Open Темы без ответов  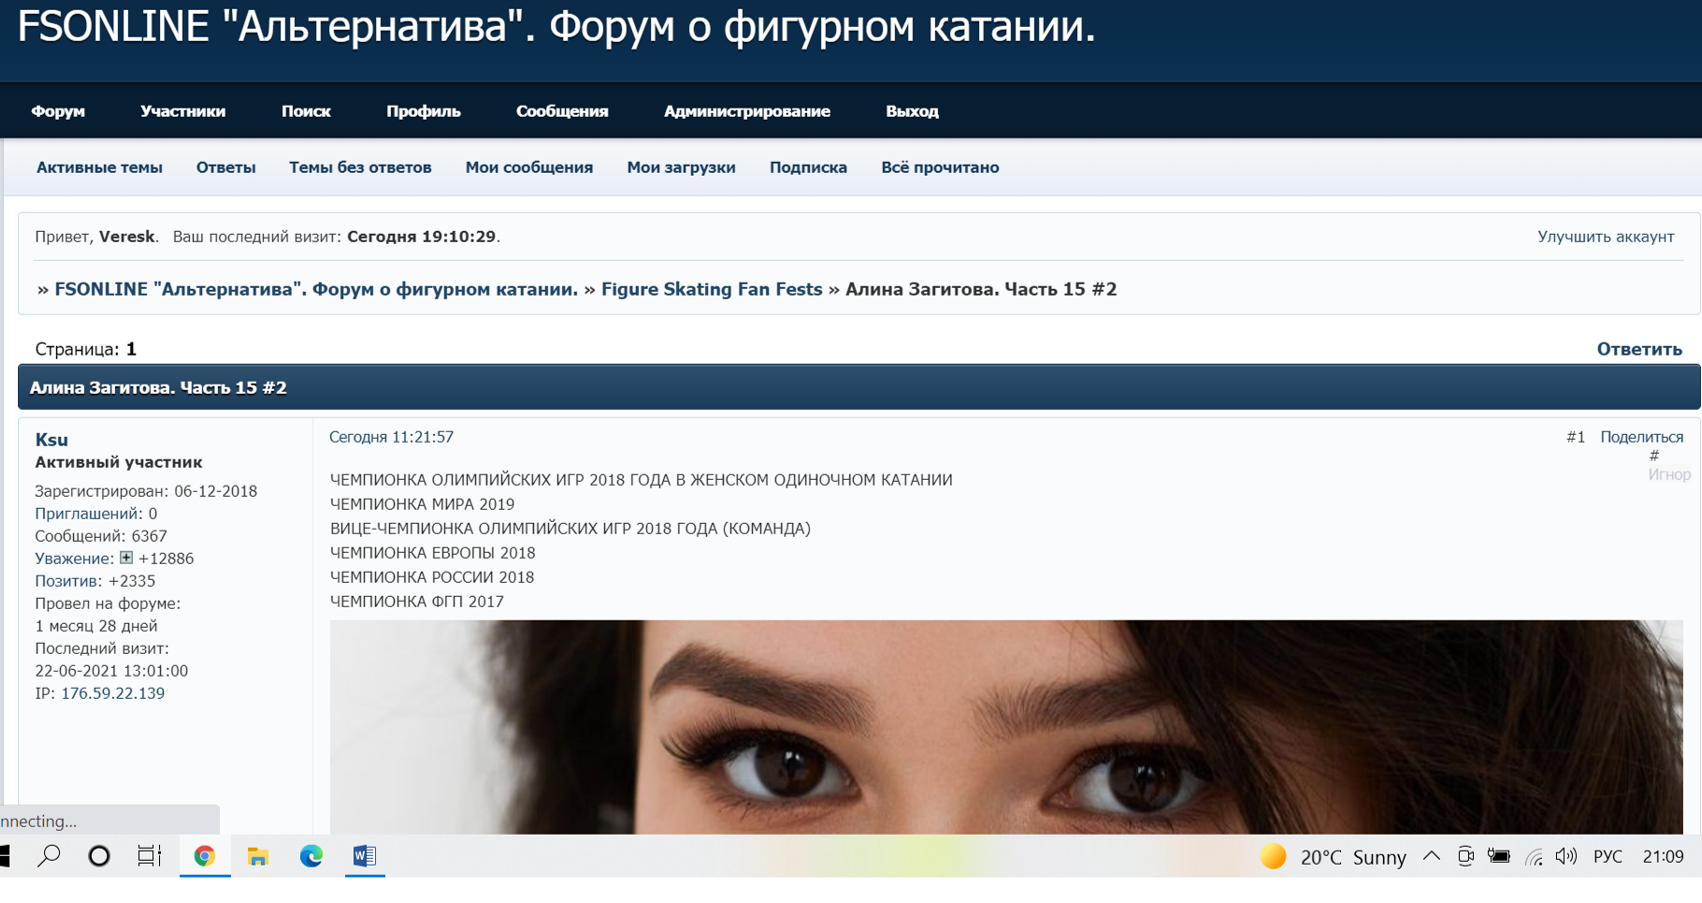tap(360, 167)
